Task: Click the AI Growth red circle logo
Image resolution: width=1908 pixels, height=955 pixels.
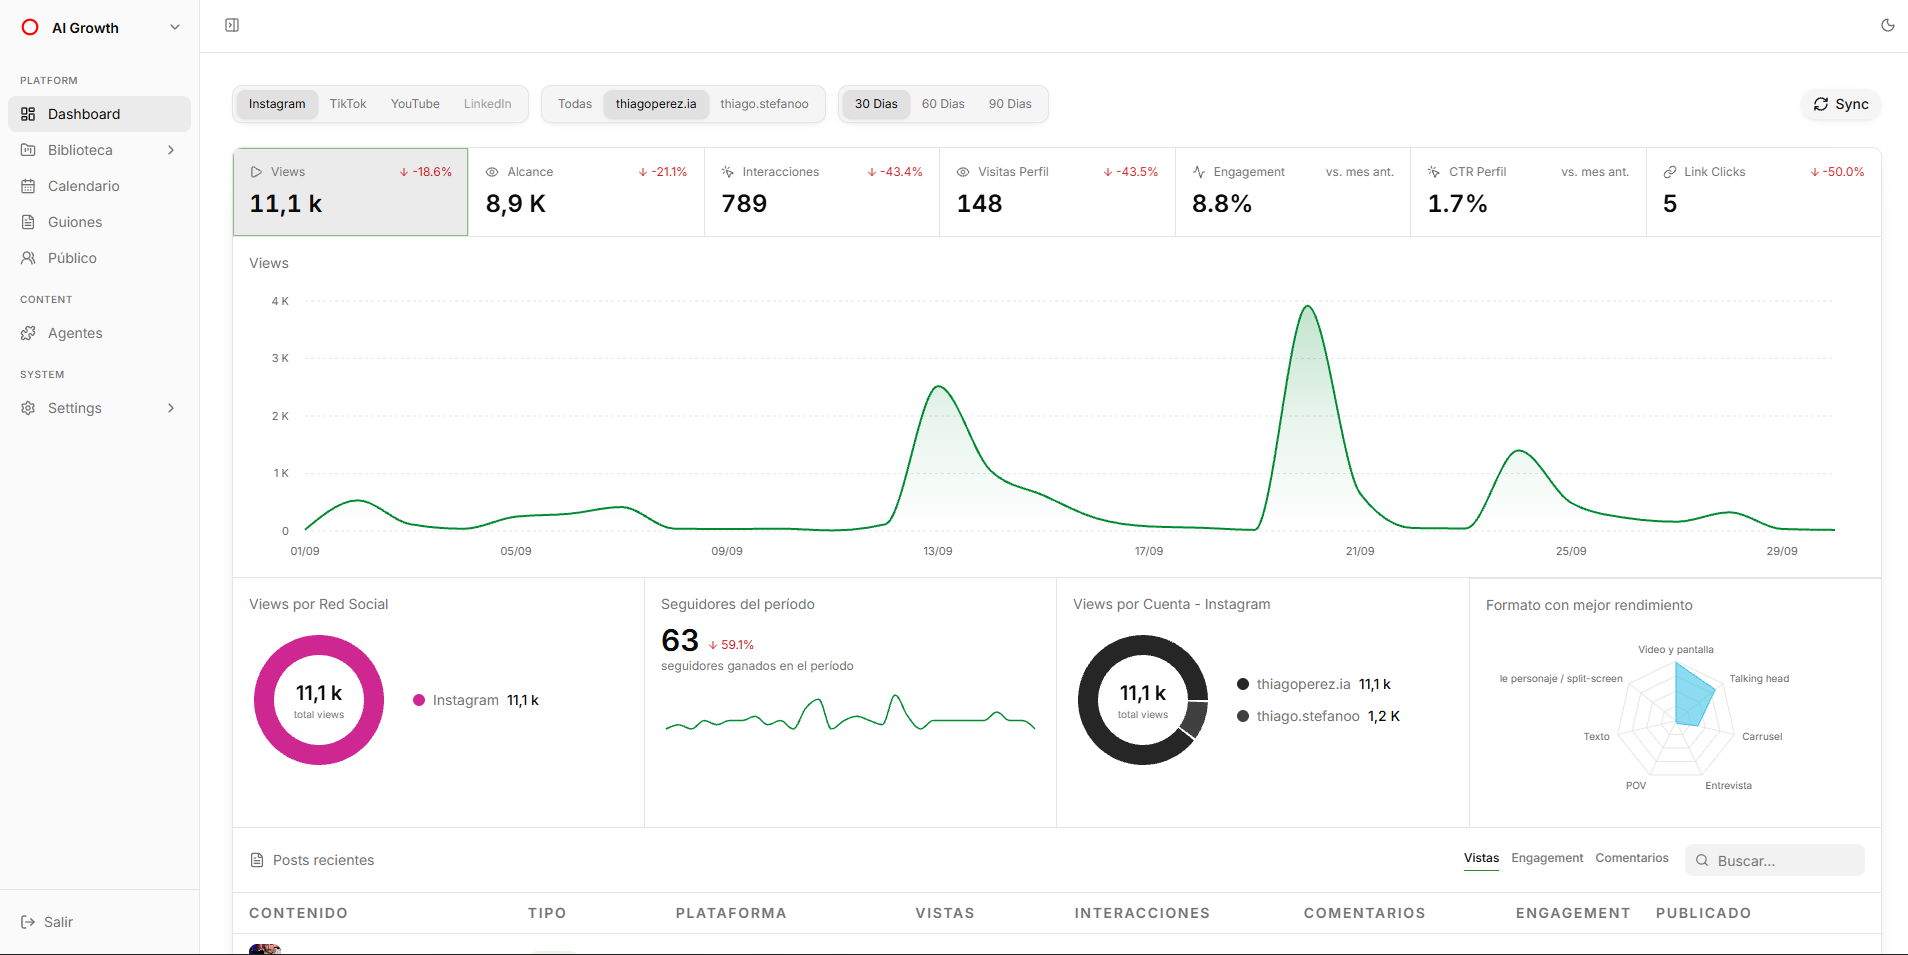Action: [x=30, y=28]
